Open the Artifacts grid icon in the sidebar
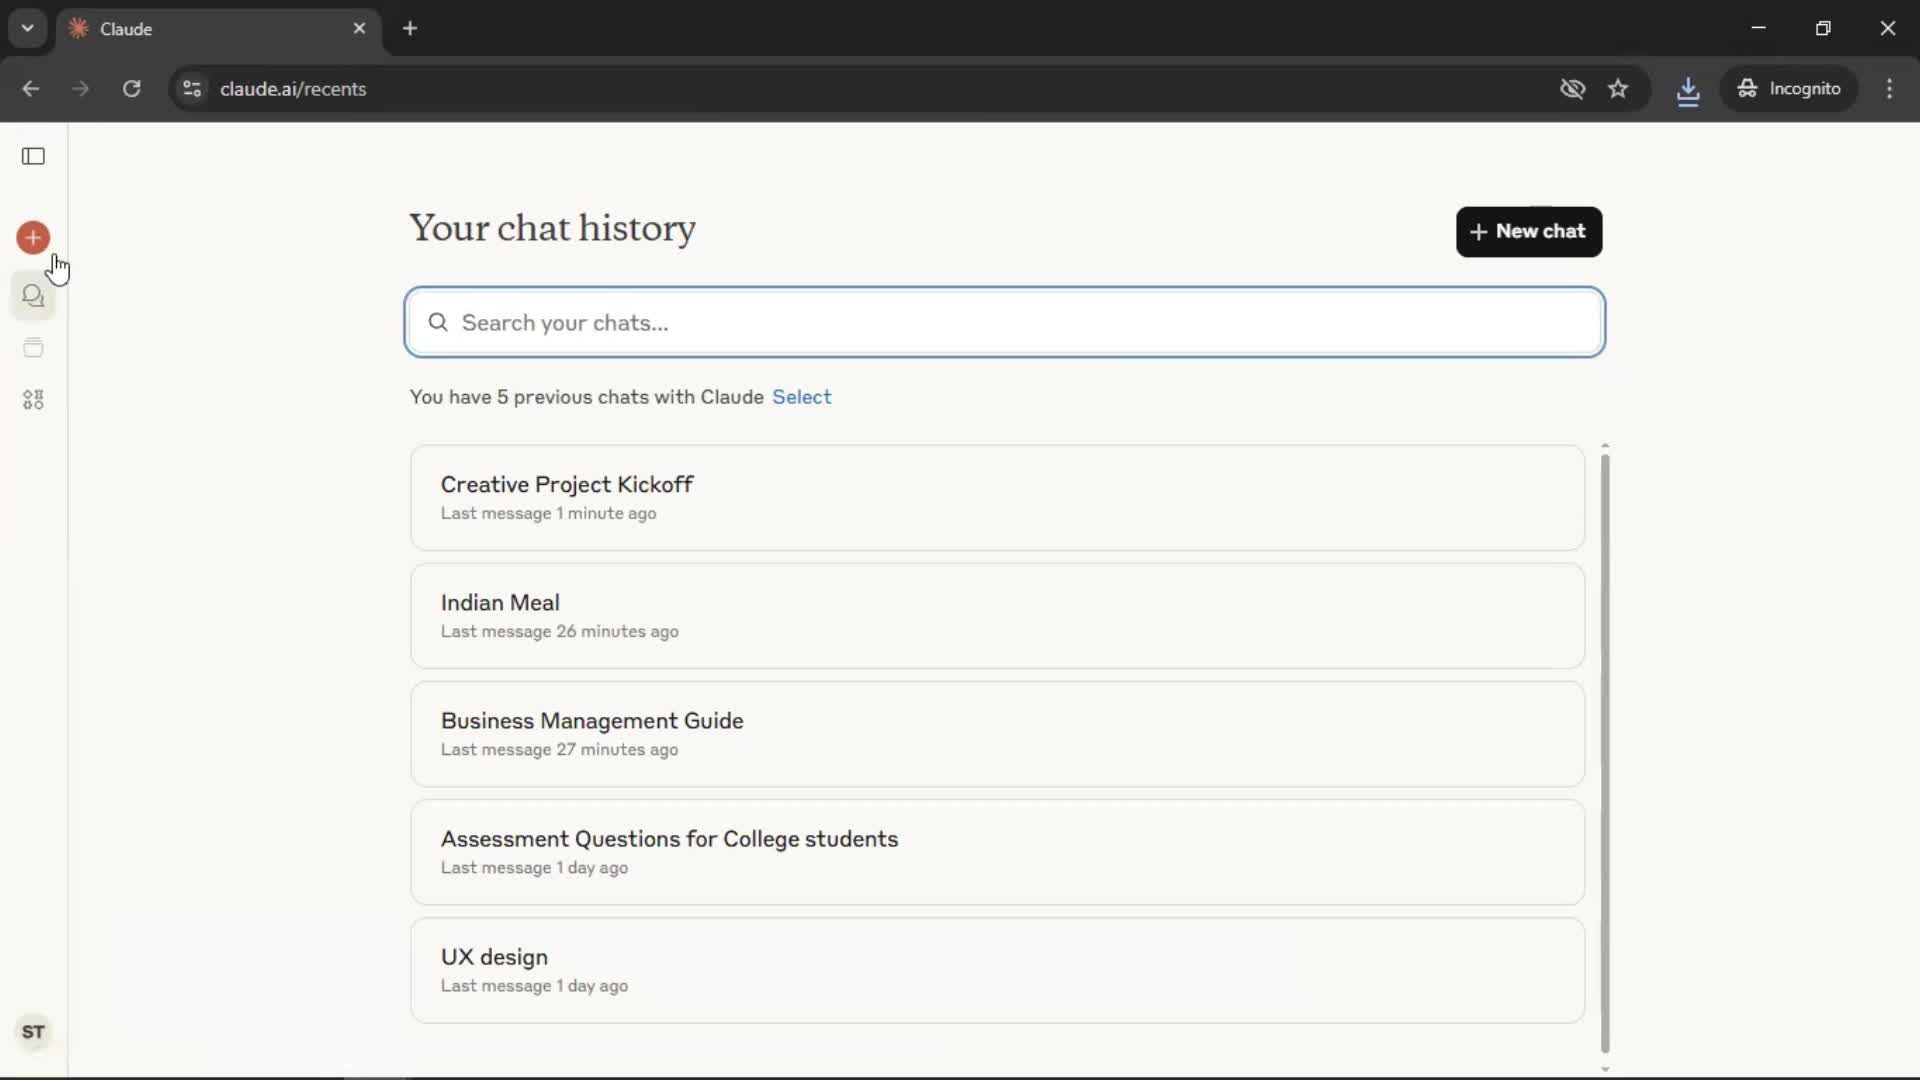The width and height of the screenshot is (1920, 1080). [x=33, y=400]
